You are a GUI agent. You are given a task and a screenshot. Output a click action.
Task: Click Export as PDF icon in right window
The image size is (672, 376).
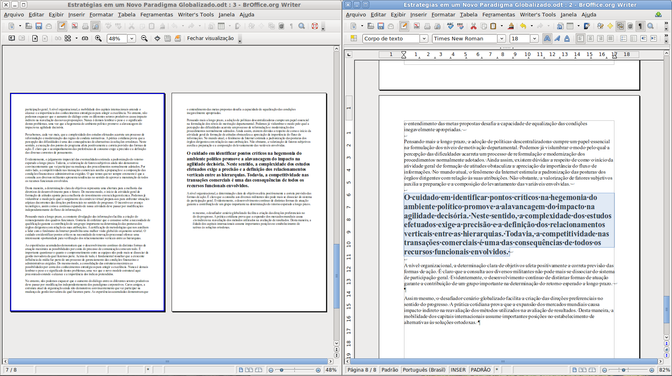(417, 26)
